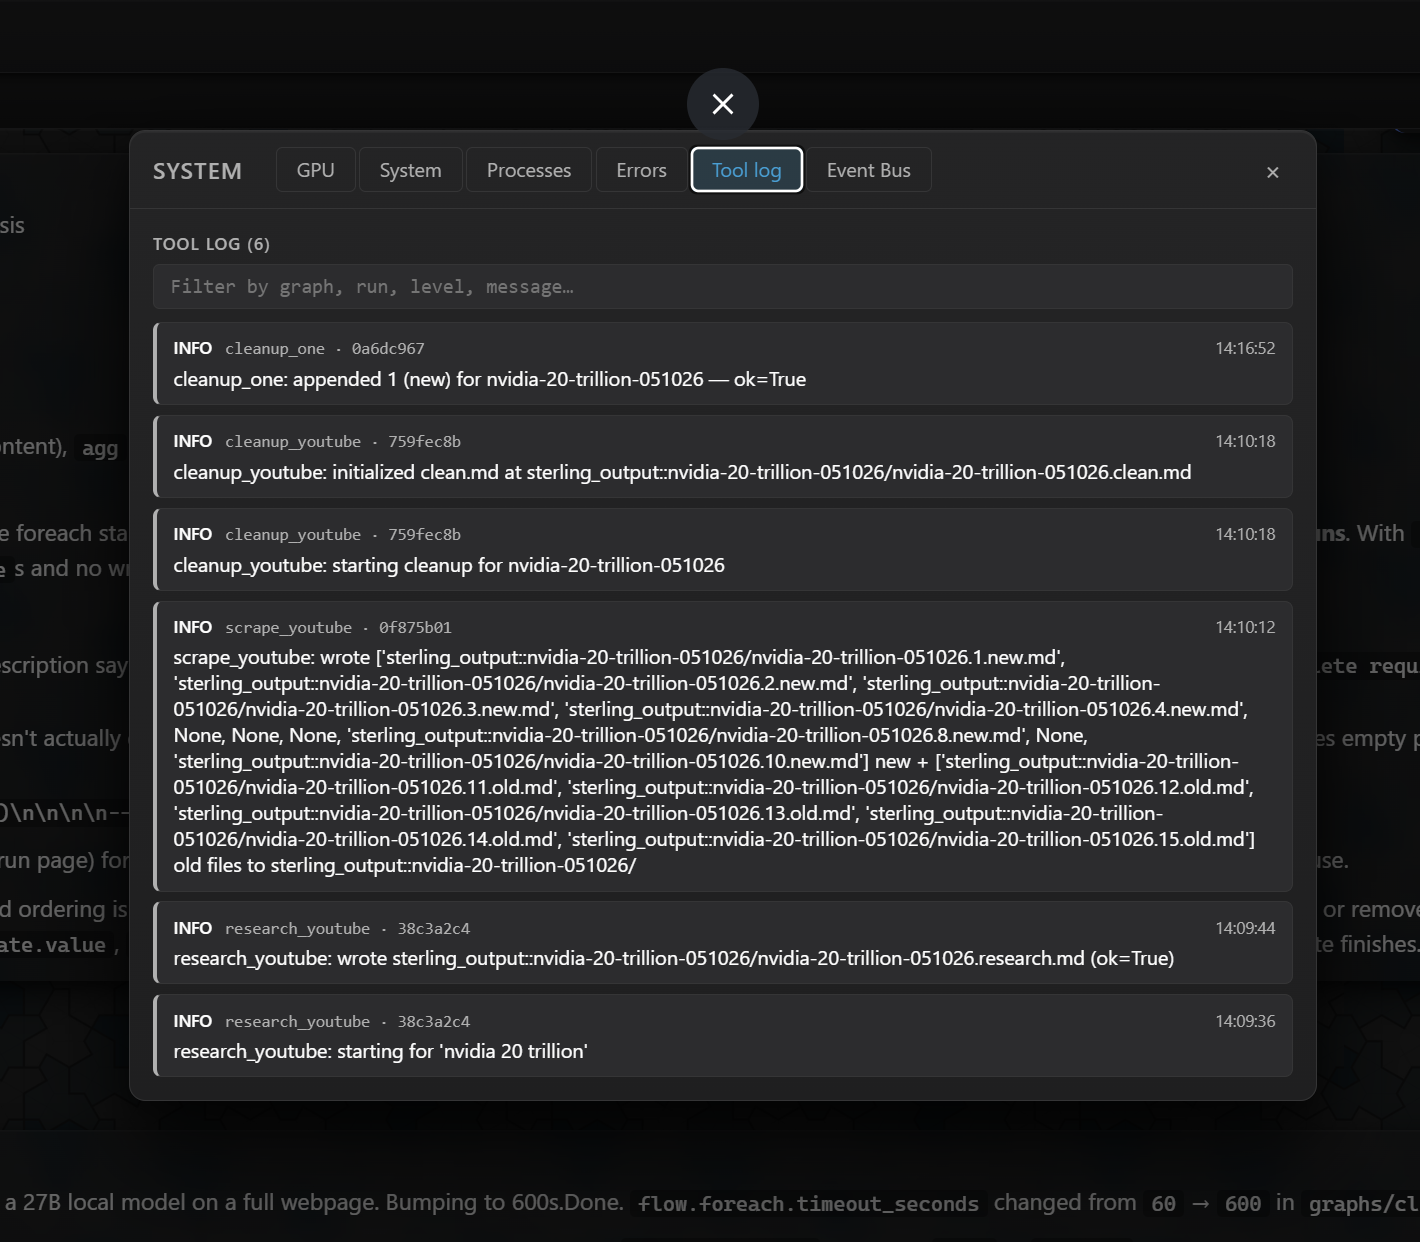
Task: Click the 'starting cleanup for nvidia-20-trillion' message
Action: pyautogui.click(x=449, y=565)
